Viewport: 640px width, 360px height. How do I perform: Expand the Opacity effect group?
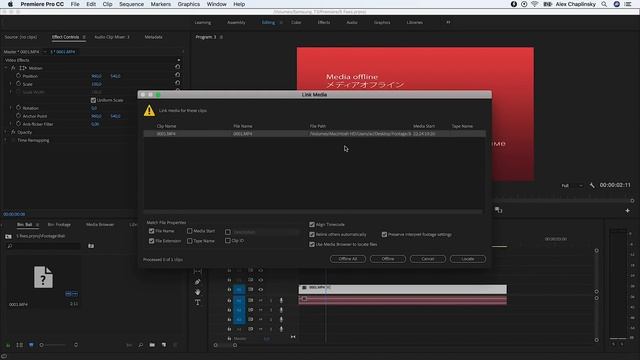[6, 132]
